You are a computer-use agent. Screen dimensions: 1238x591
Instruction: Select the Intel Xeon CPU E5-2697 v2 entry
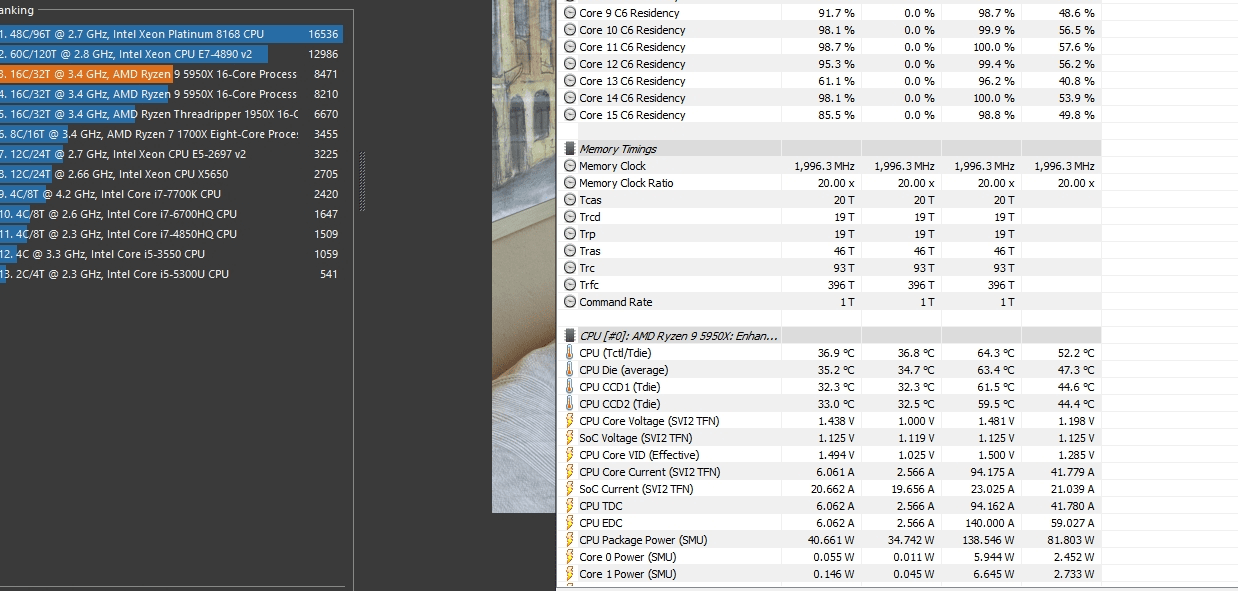click(x=171, y=154)
